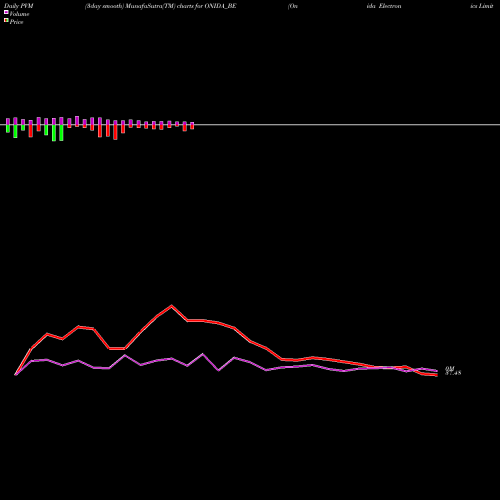Click the 'Daily PVM' title text
This screenshot has height=500, width=500.
tap(18, 6)
